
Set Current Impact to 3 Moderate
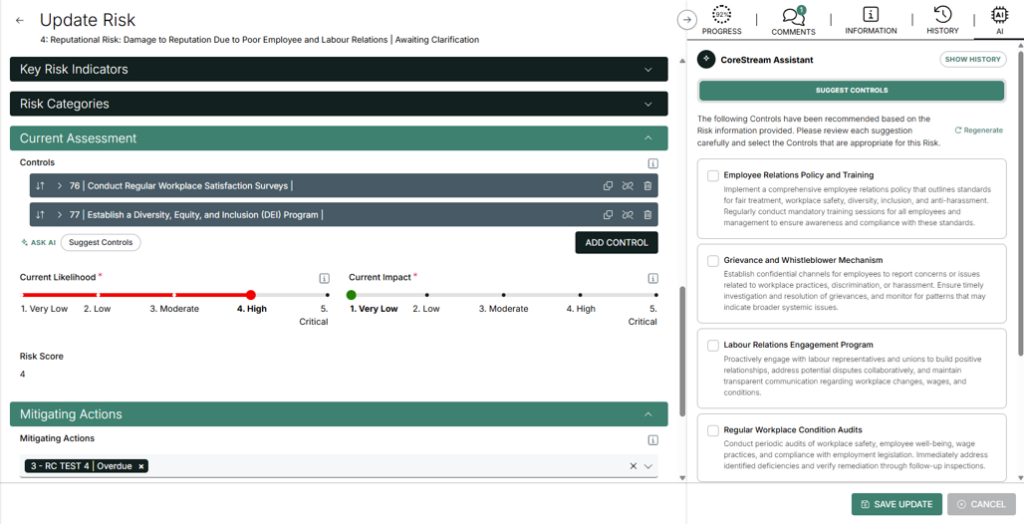(504, 295)
